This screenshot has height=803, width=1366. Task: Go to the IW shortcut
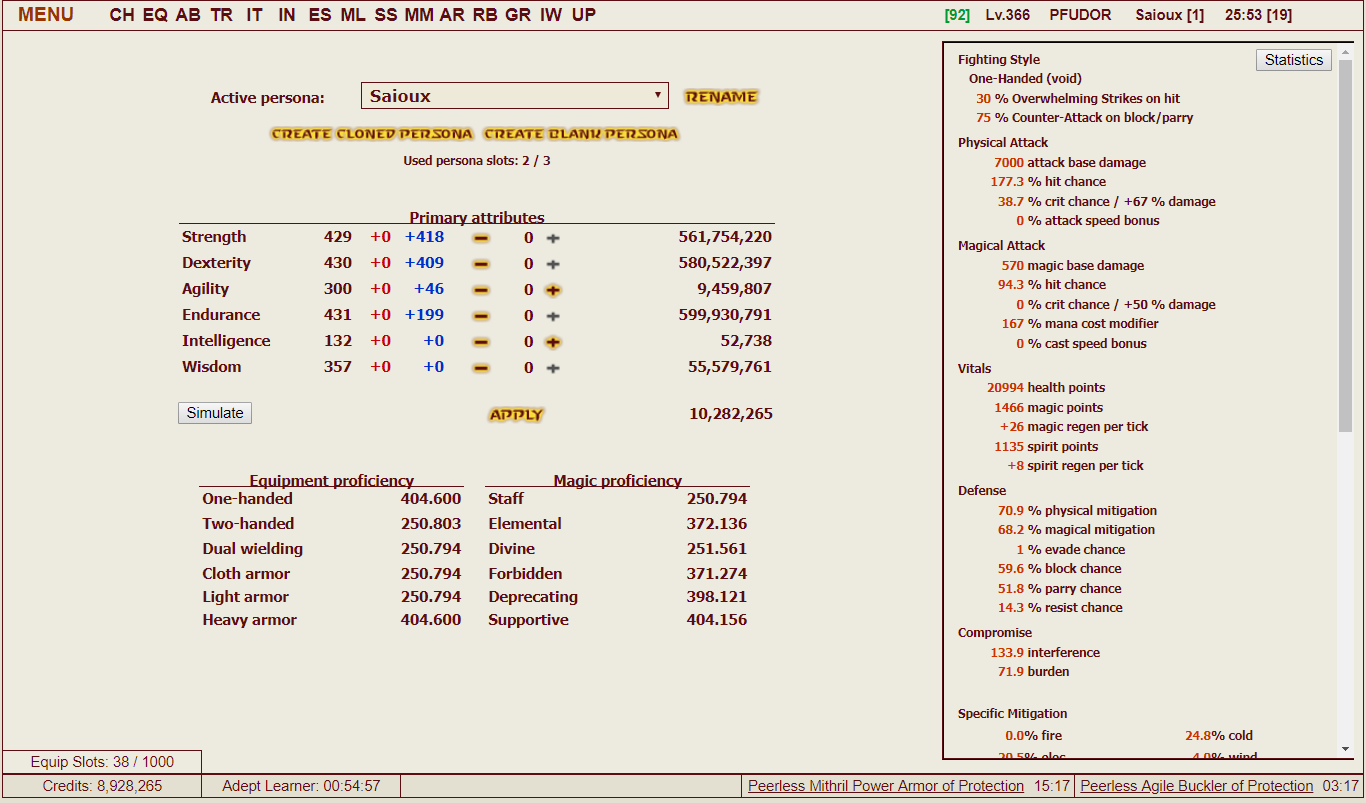[x=551, y=15]
